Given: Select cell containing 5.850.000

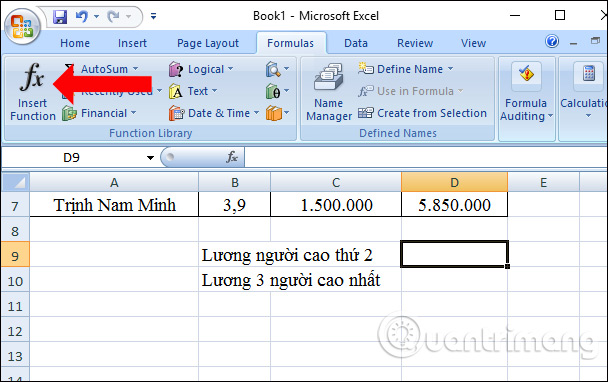Looking at the screenshot, I should pyautogui.click(x=454, y=205).
